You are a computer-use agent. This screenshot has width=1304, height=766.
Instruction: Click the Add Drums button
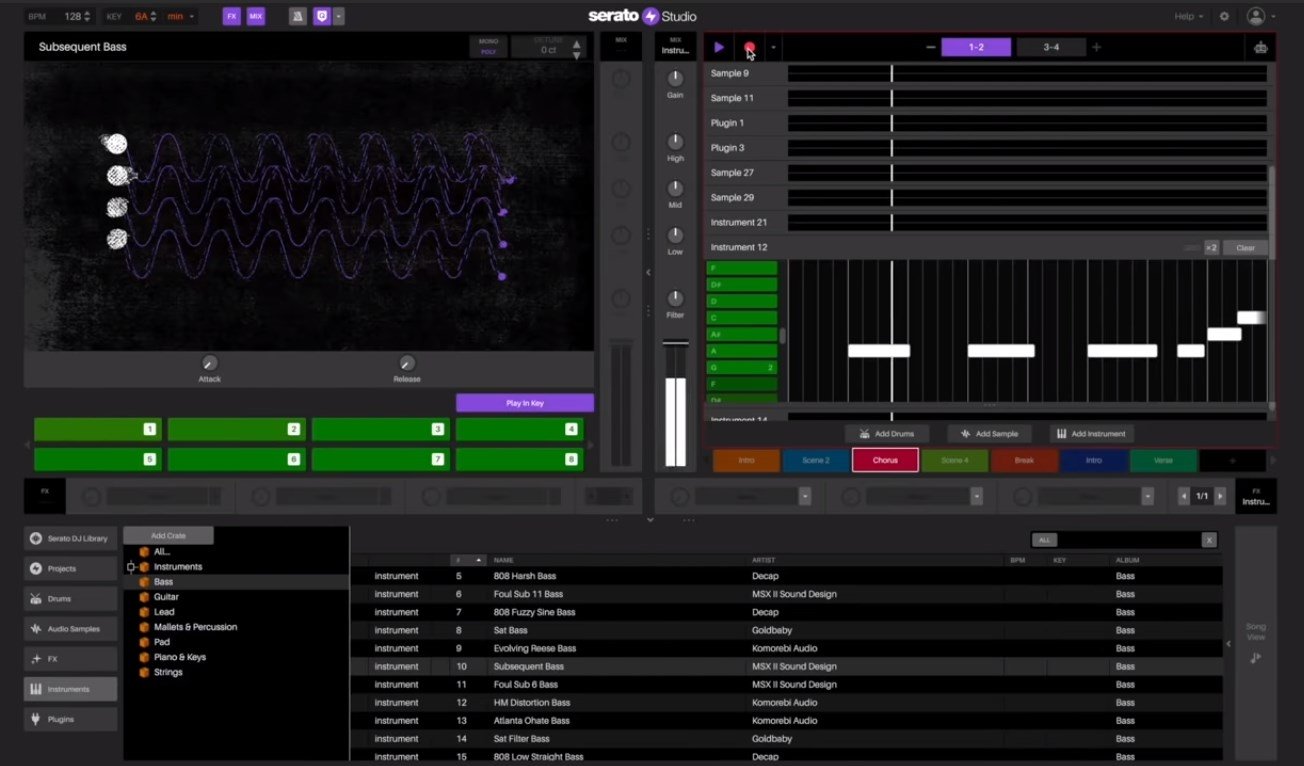(x=887, y=434)
